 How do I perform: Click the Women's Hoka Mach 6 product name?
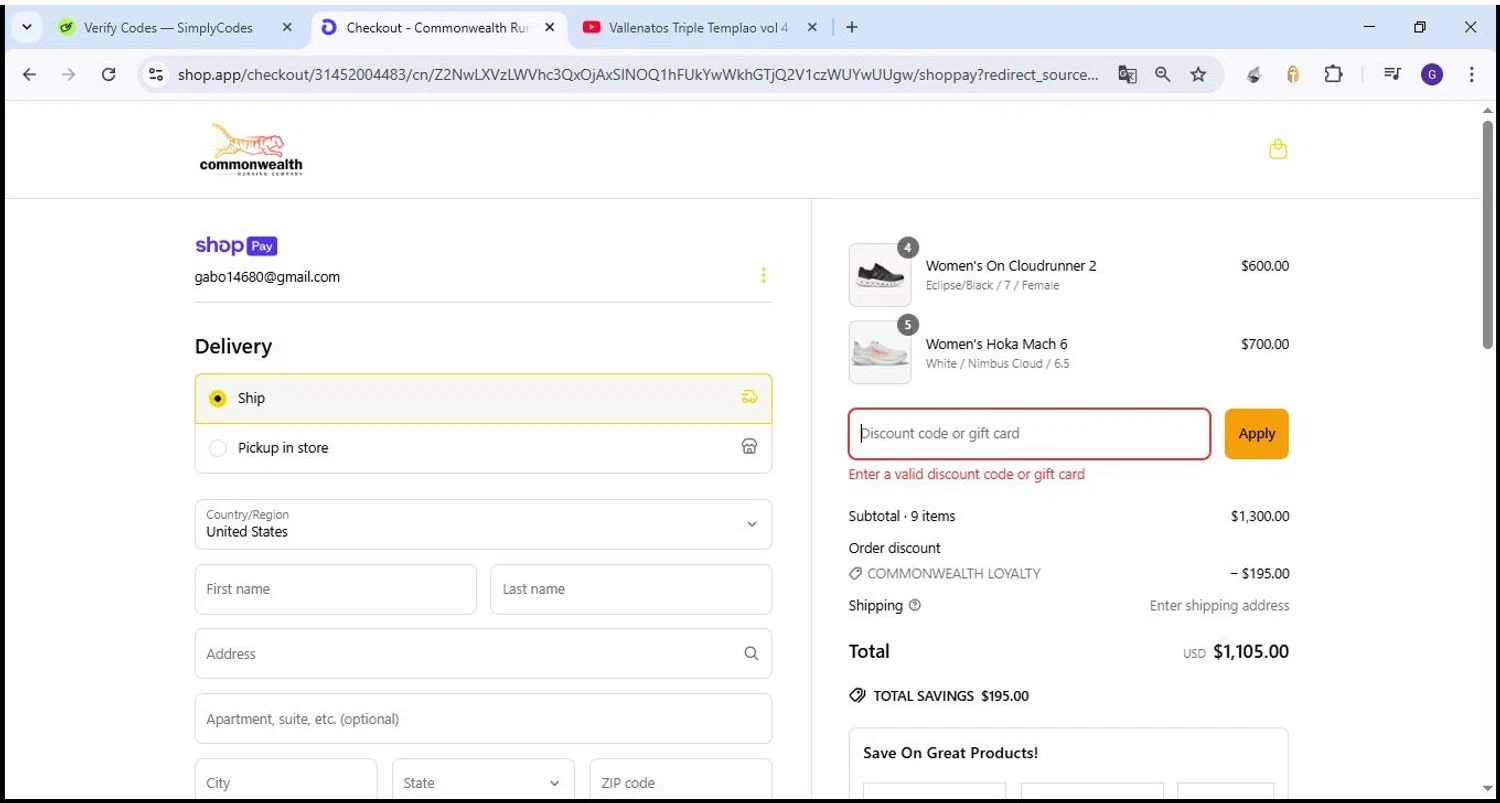(x=996, y=344)
